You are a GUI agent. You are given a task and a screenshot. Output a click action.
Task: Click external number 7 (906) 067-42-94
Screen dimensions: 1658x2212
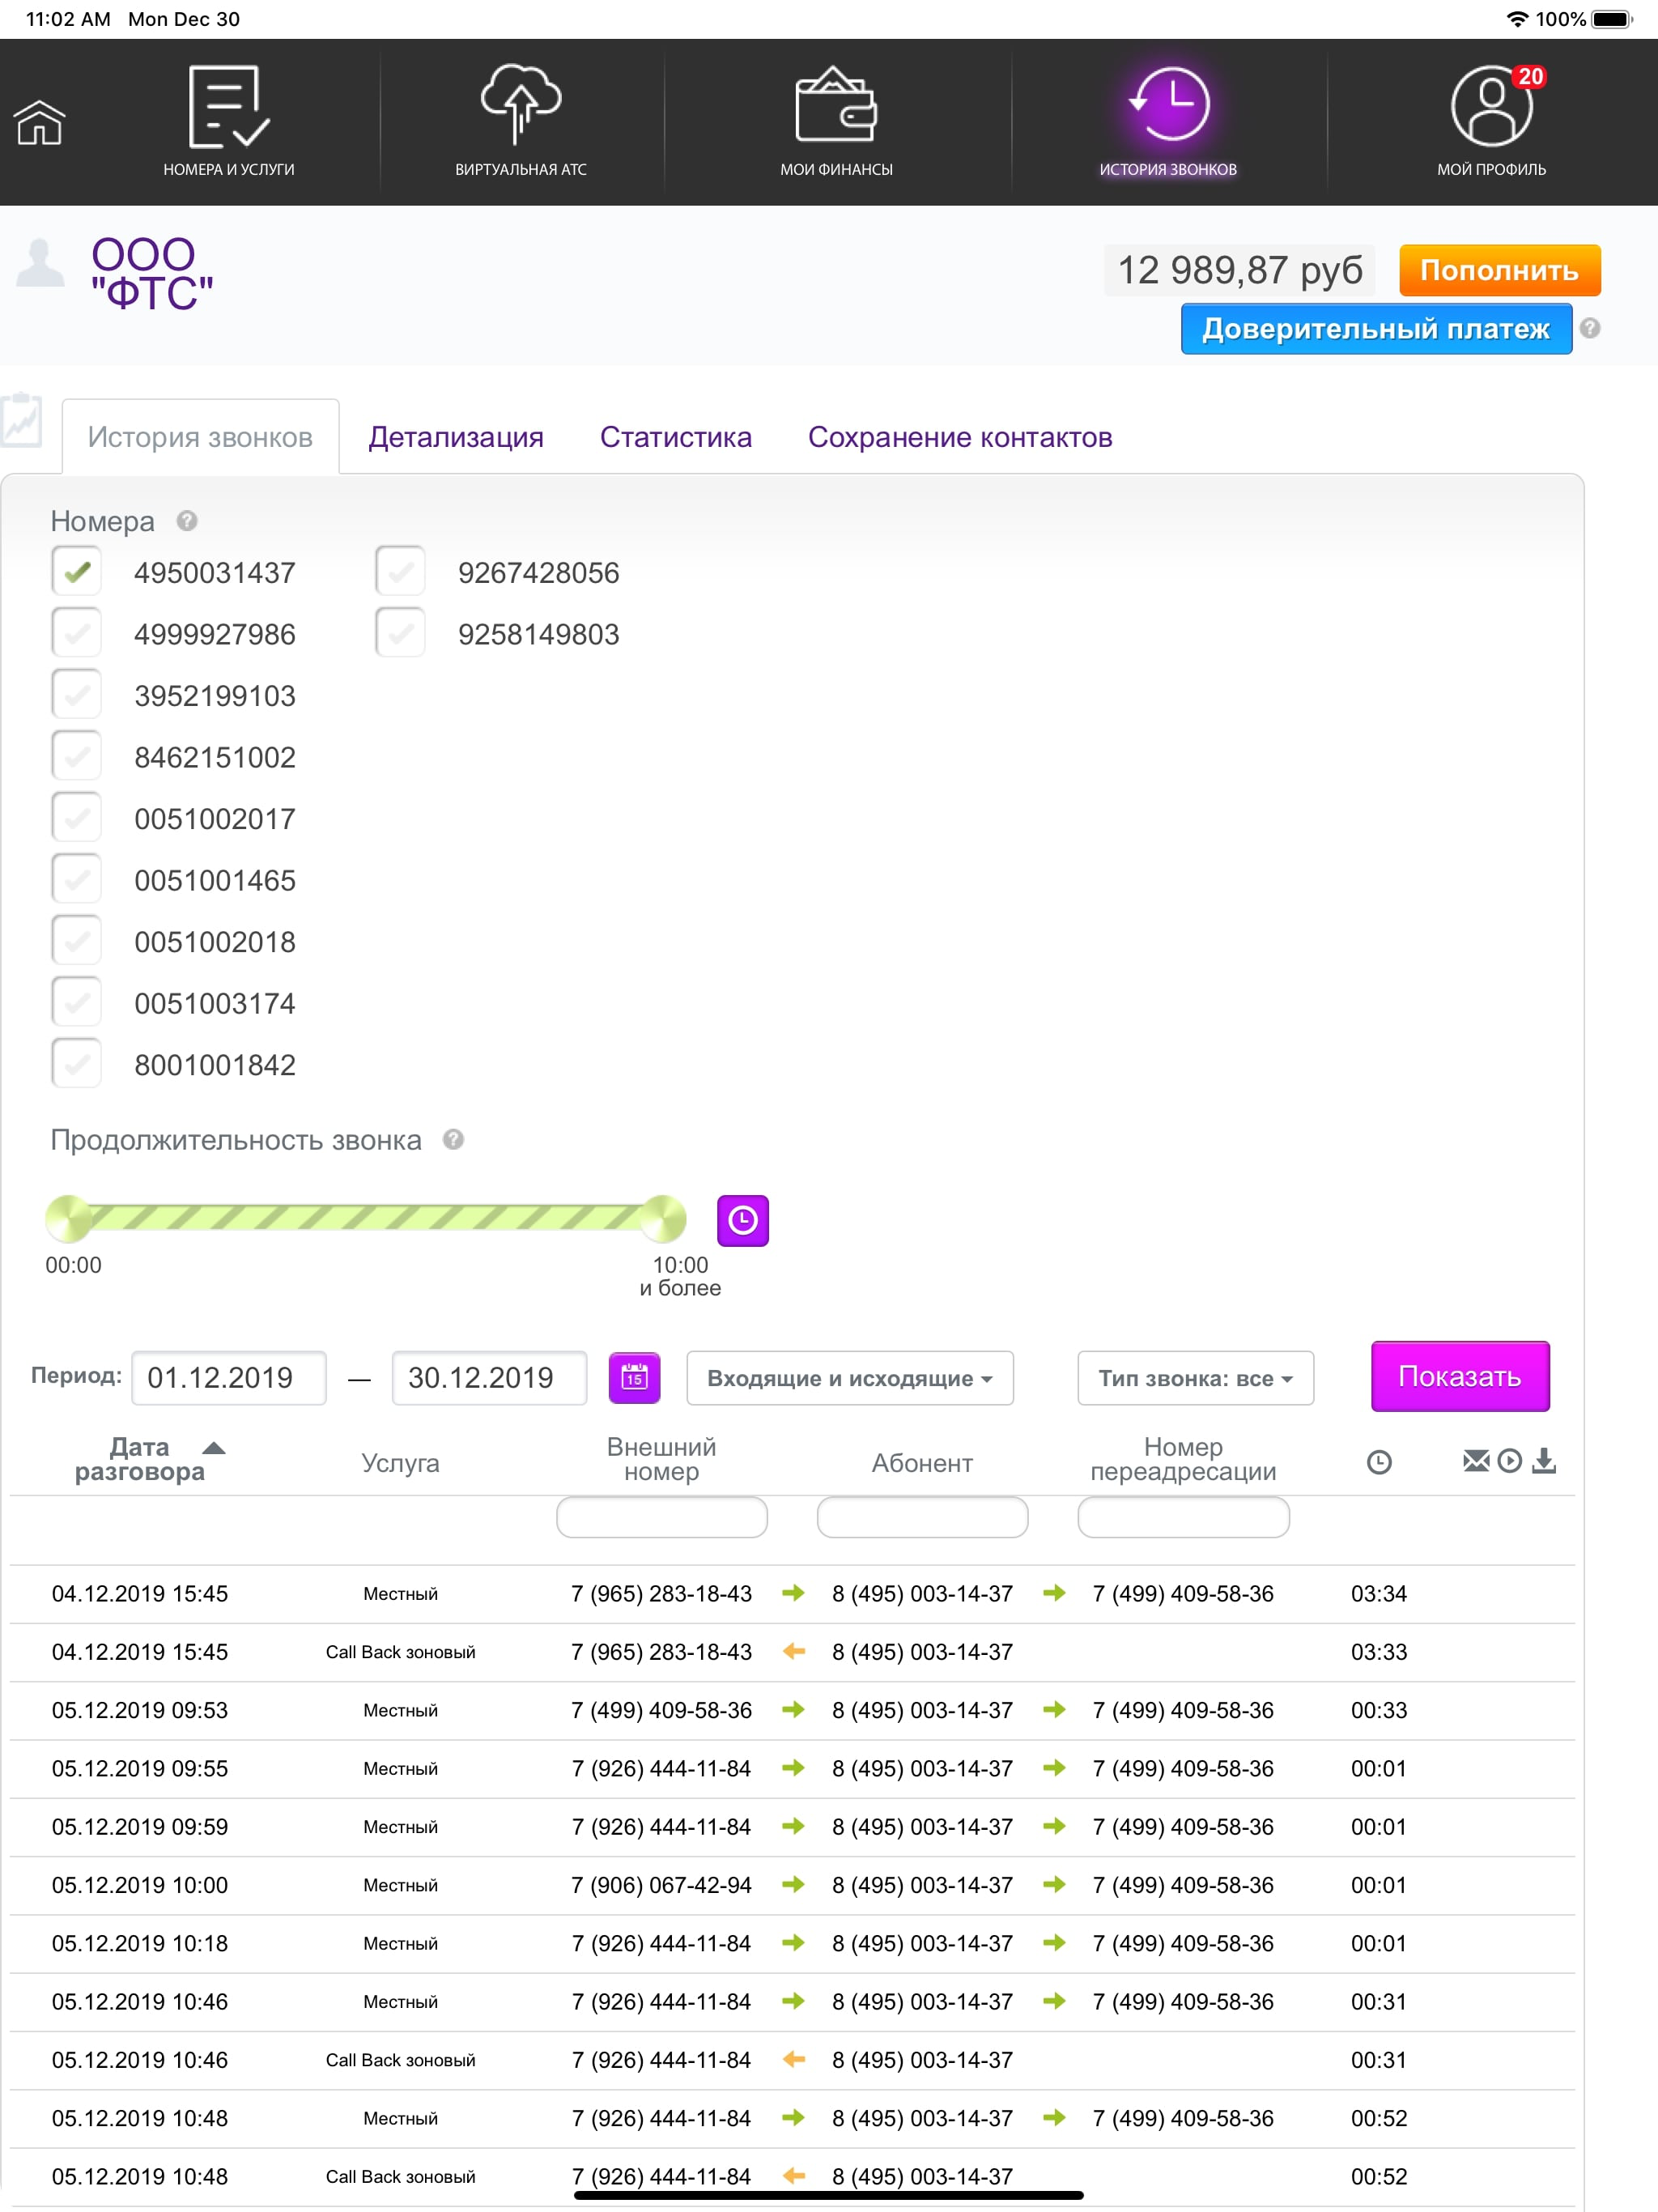(x=661, y=1885)
